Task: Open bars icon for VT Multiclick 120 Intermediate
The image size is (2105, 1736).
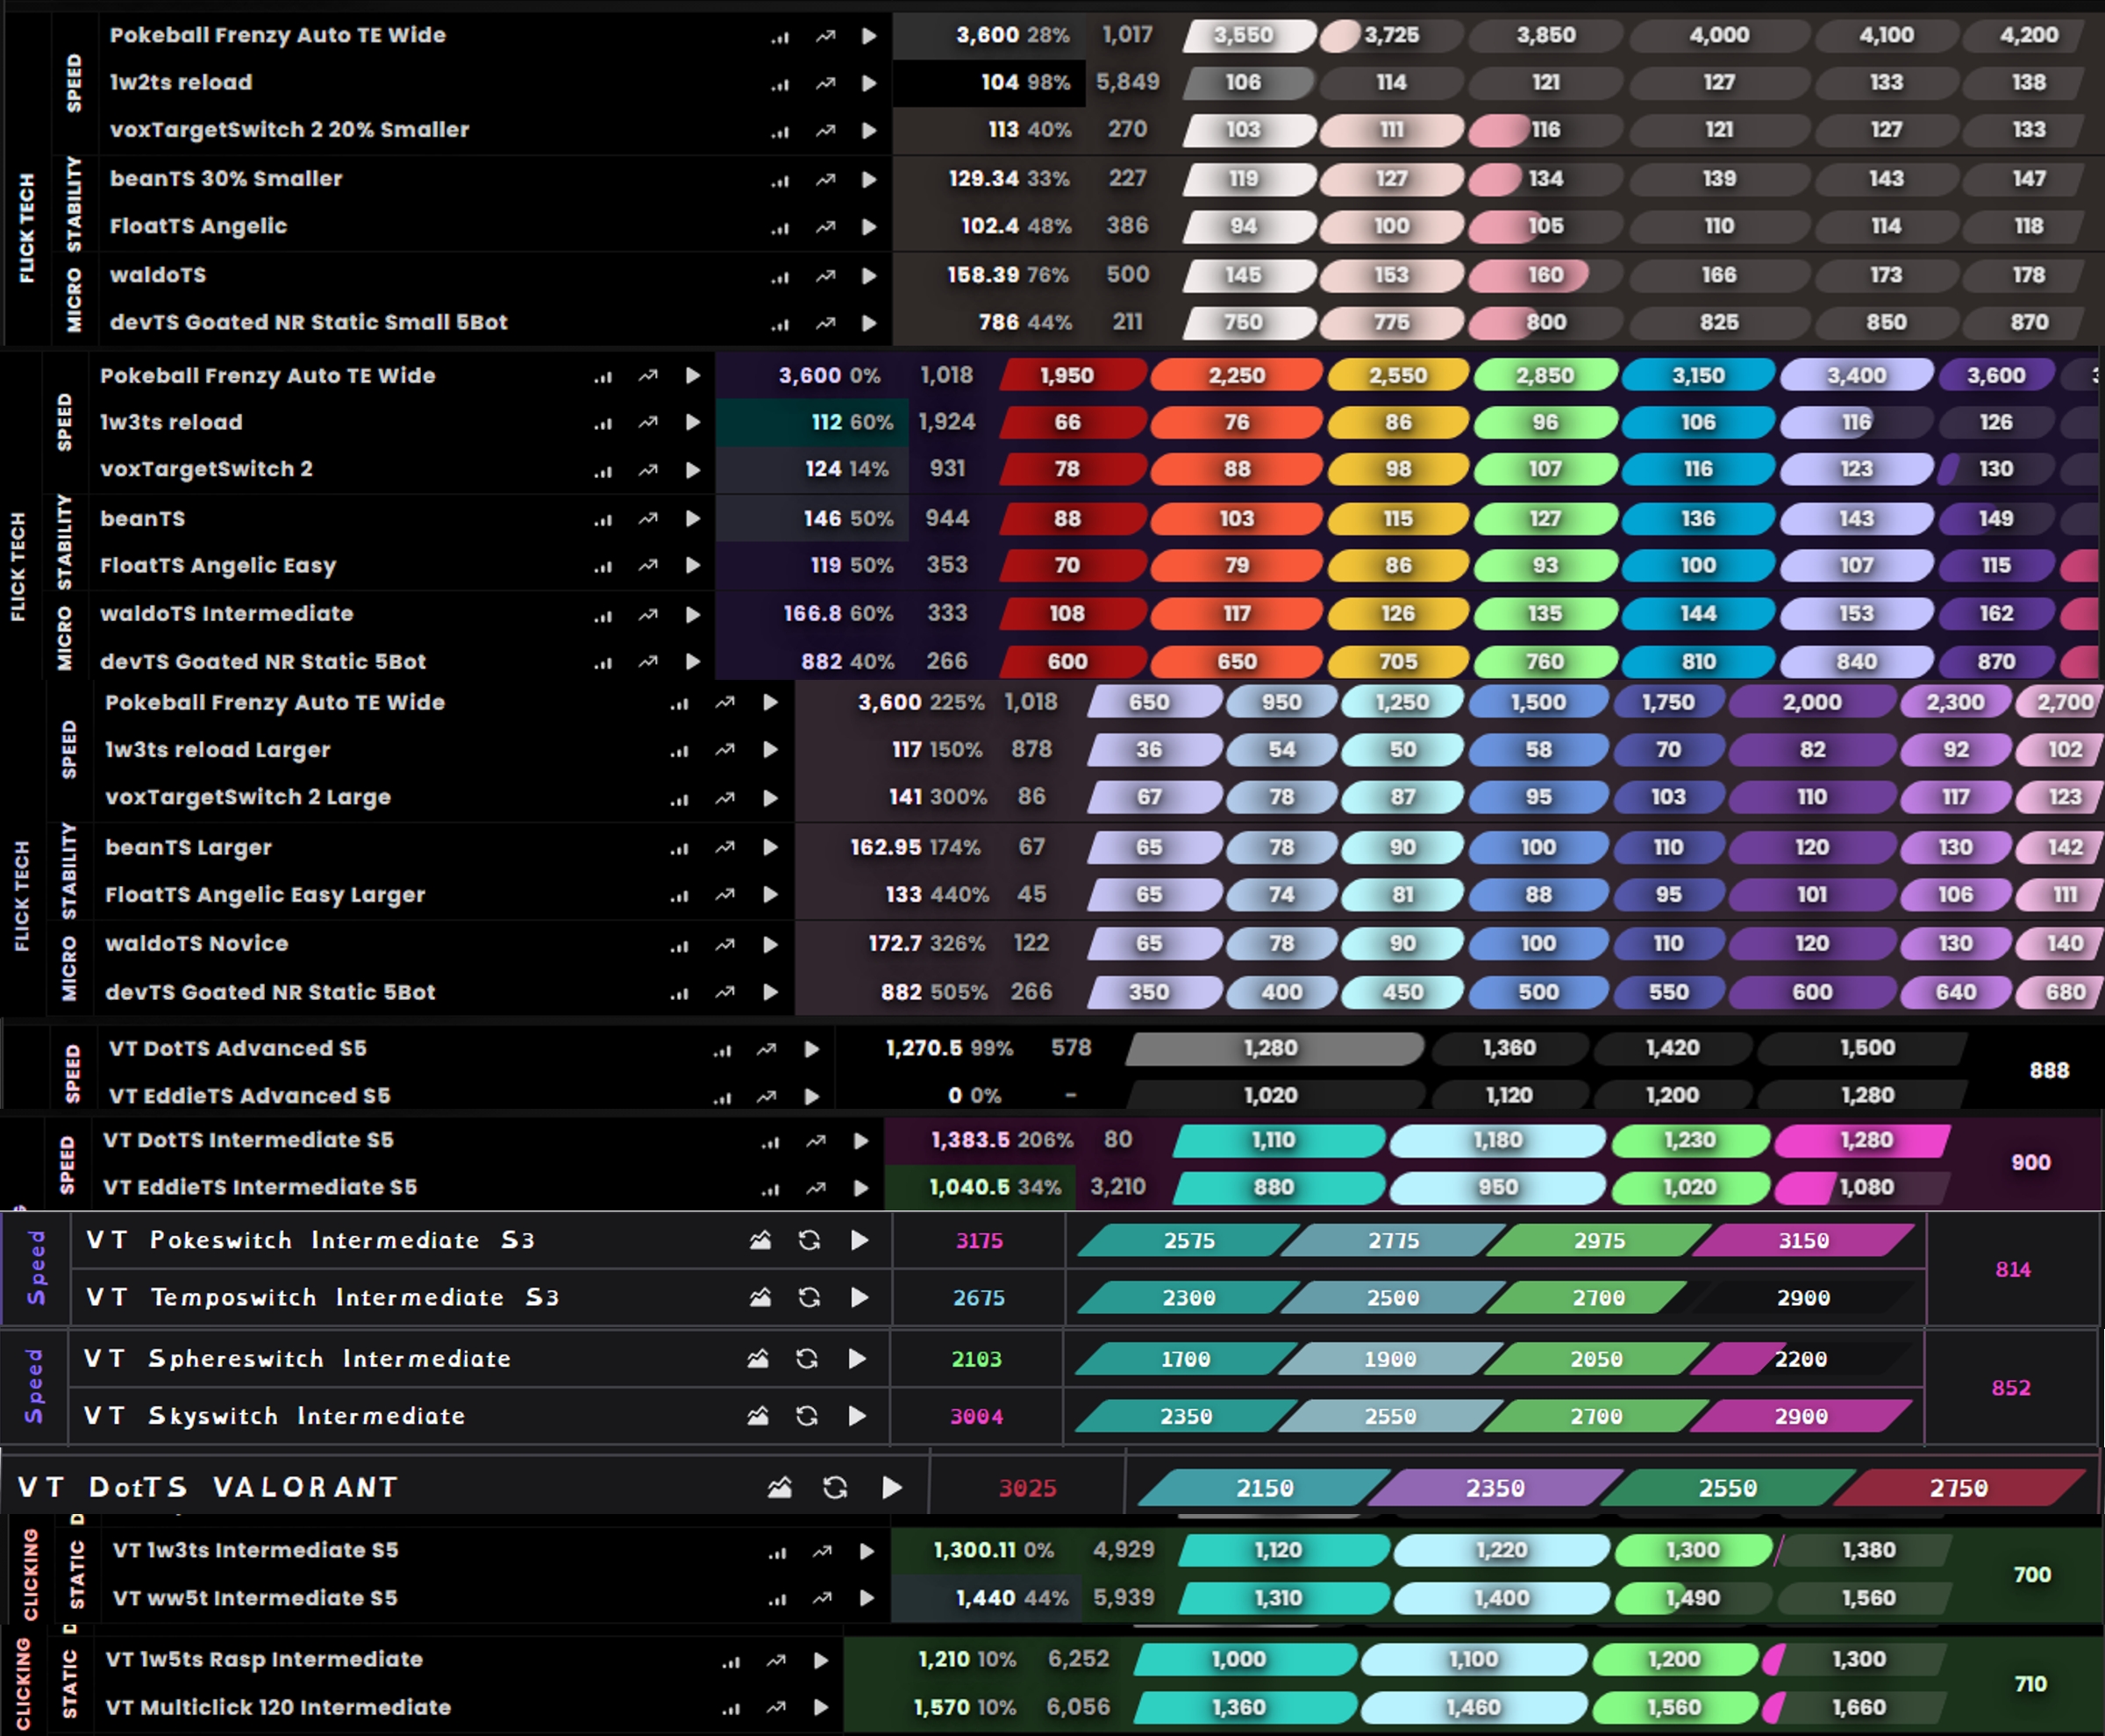Action: click(x=731, y=1708)
